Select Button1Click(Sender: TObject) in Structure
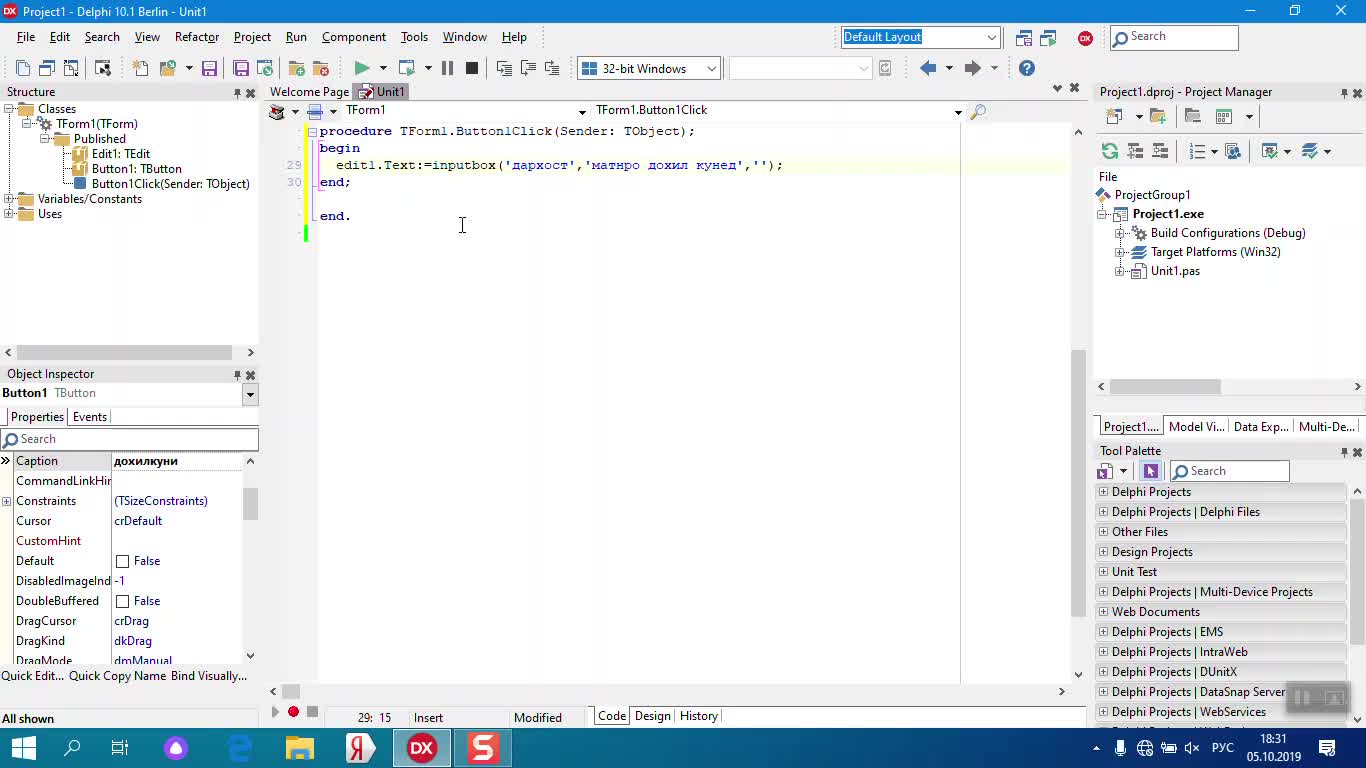 click(x=171, y=184)
